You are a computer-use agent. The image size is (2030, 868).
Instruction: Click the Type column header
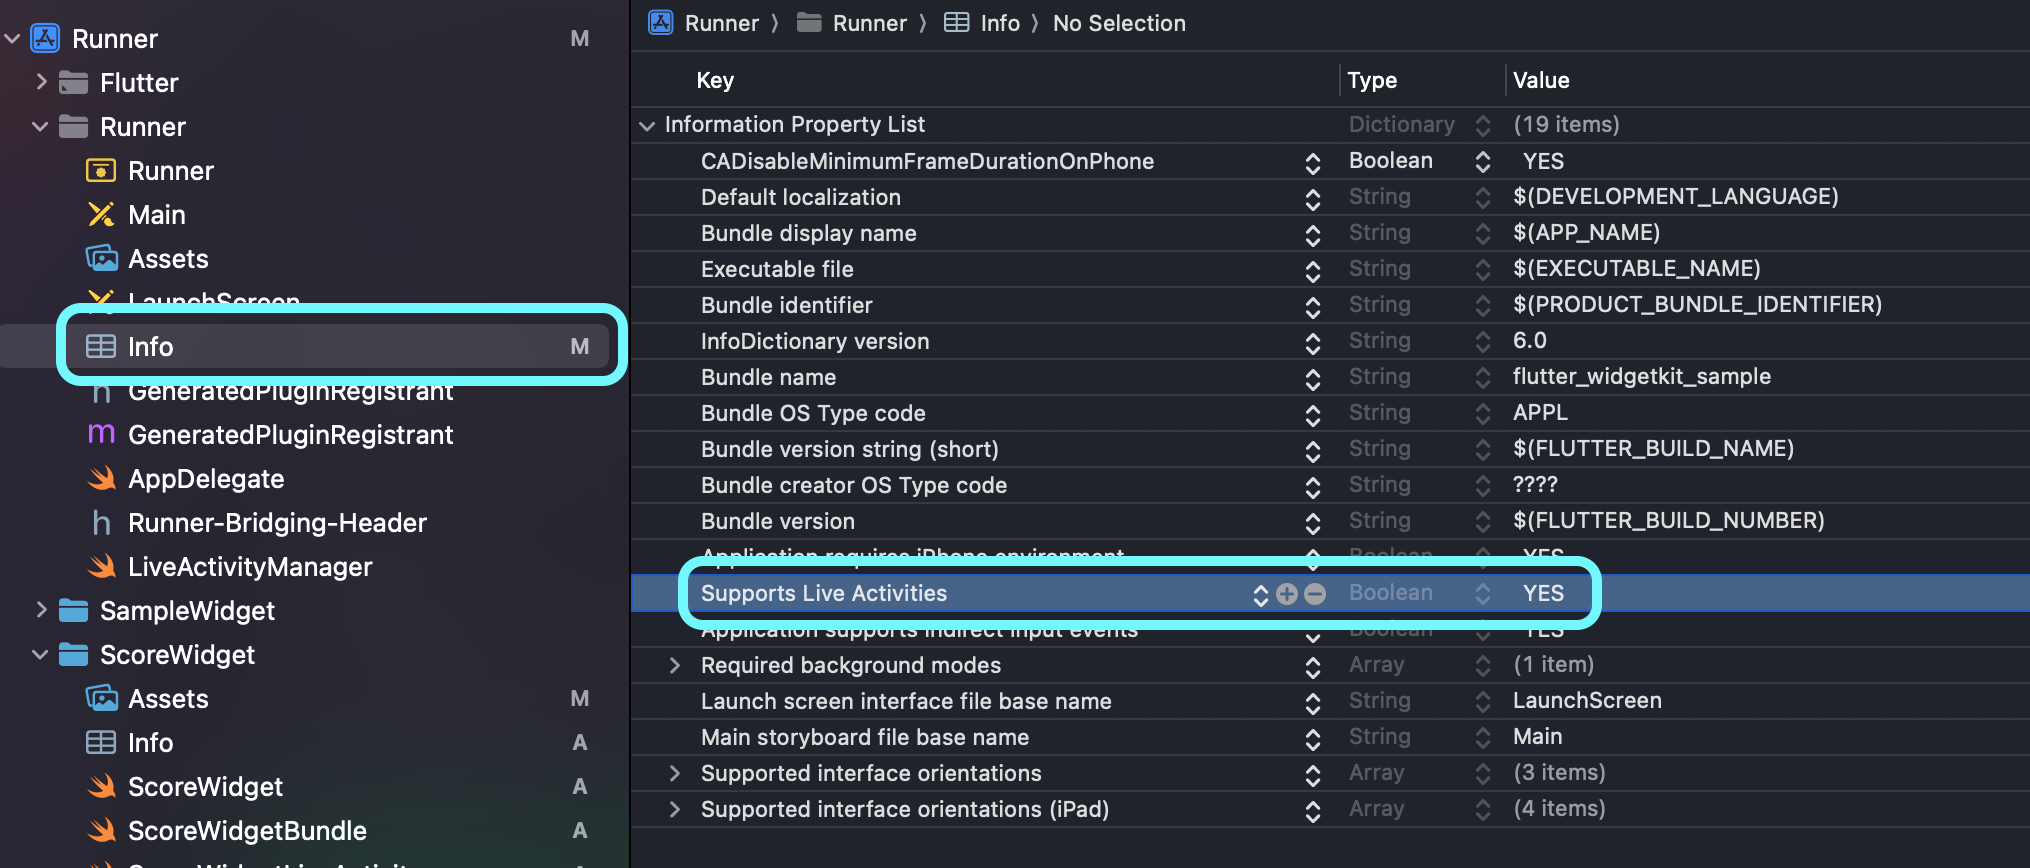1372,80
